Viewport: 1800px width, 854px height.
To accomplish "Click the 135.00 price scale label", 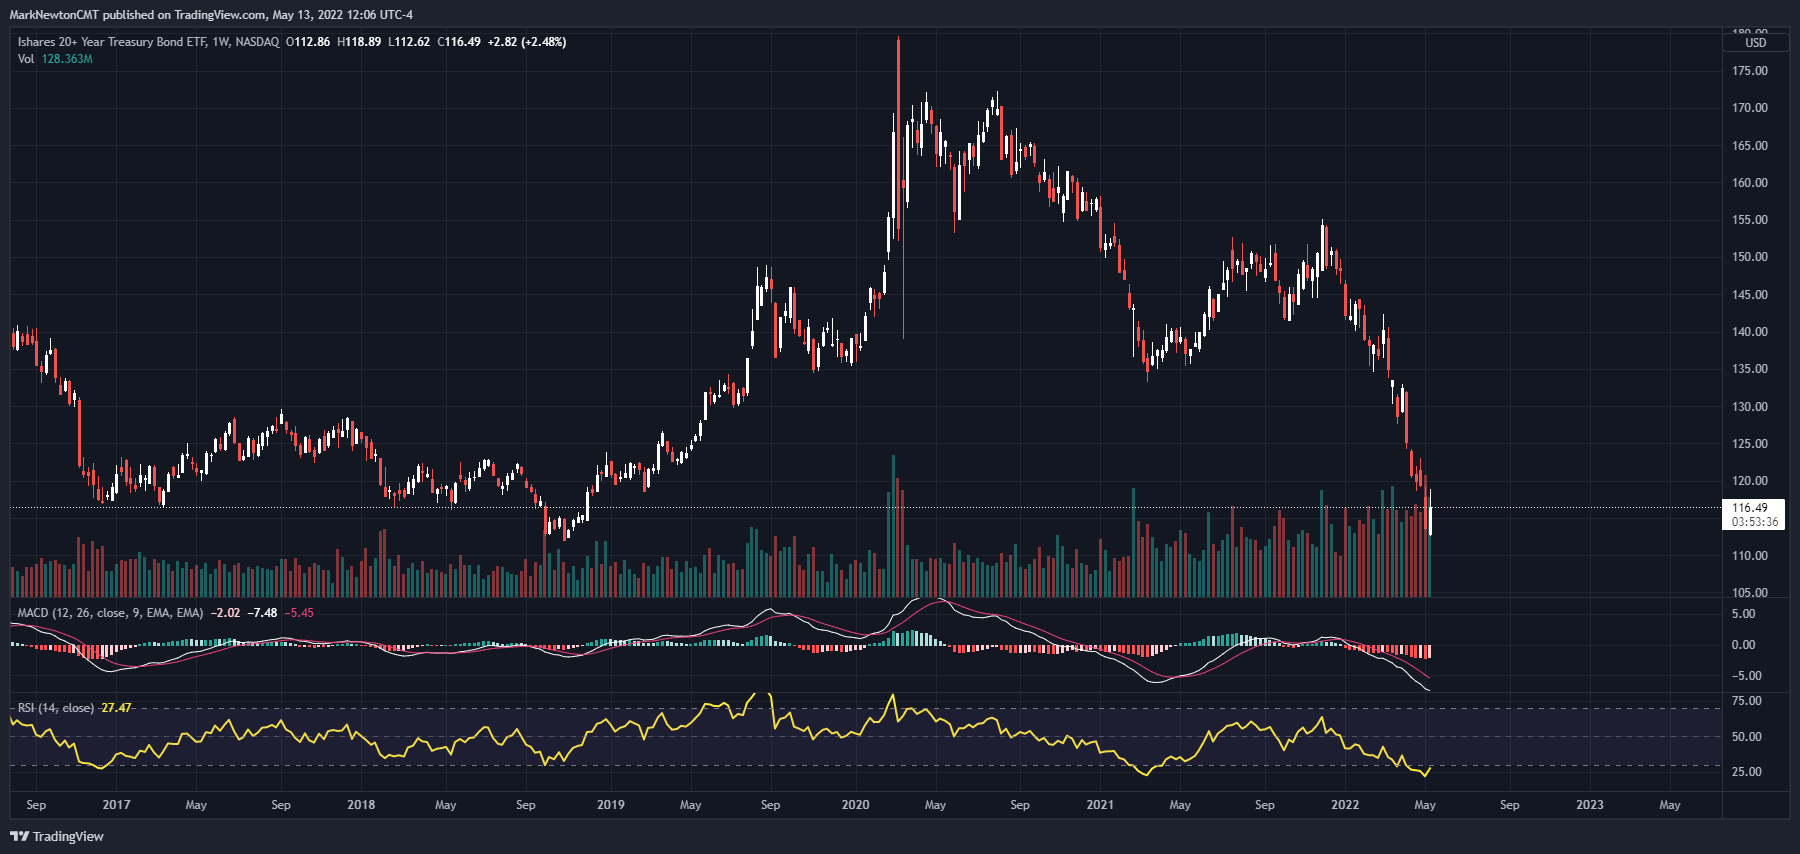I will (x=1750, y=369).
